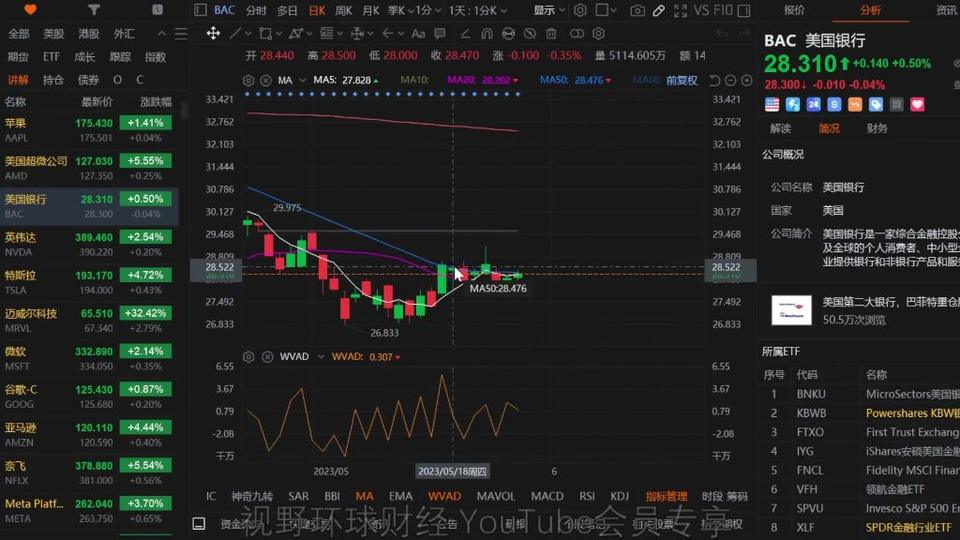Viewport: 960px width, 540px height.
Task: Select the text annotation Aa tool
Action: pos(418,34)
